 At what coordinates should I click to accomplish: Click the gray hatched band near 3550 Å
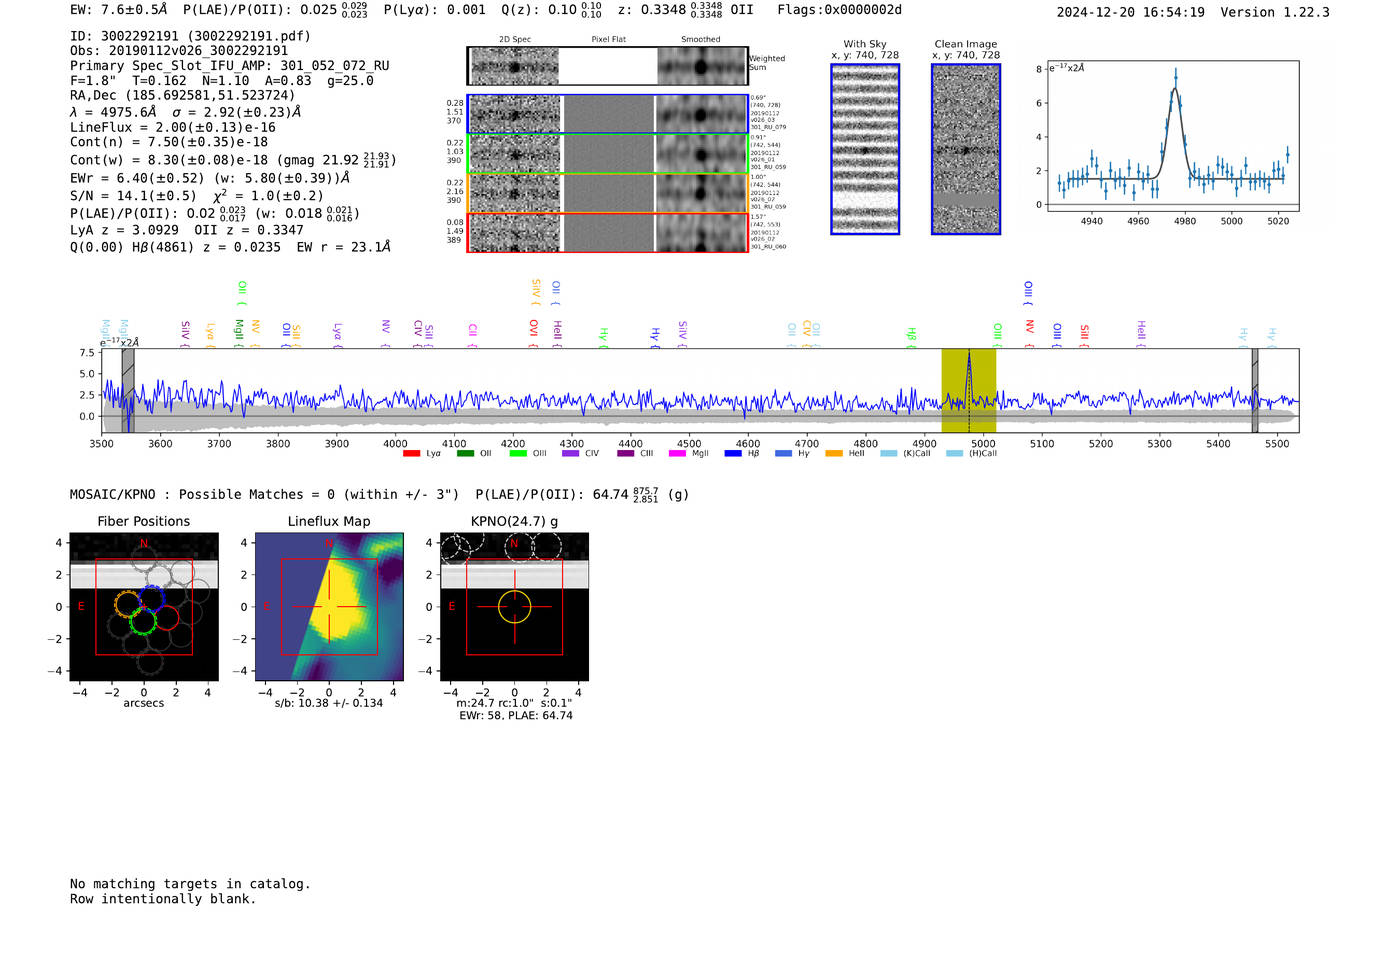click(128, 391)
